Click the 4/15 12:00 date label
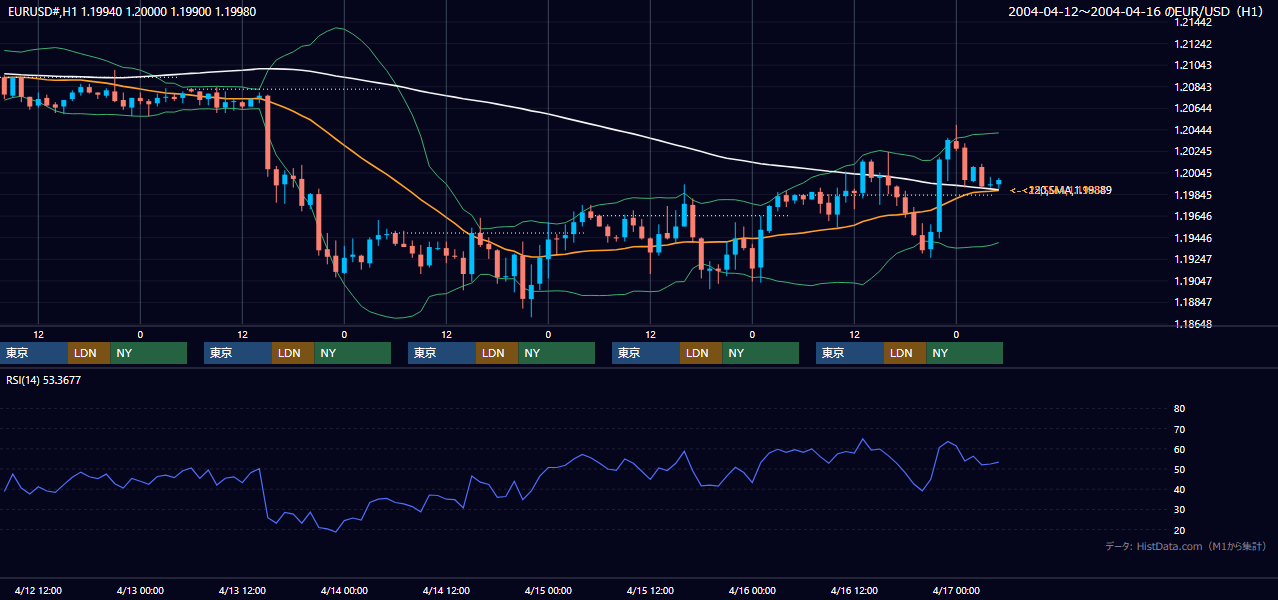This screenshot has height=600, width=1278. pos(651,590)
